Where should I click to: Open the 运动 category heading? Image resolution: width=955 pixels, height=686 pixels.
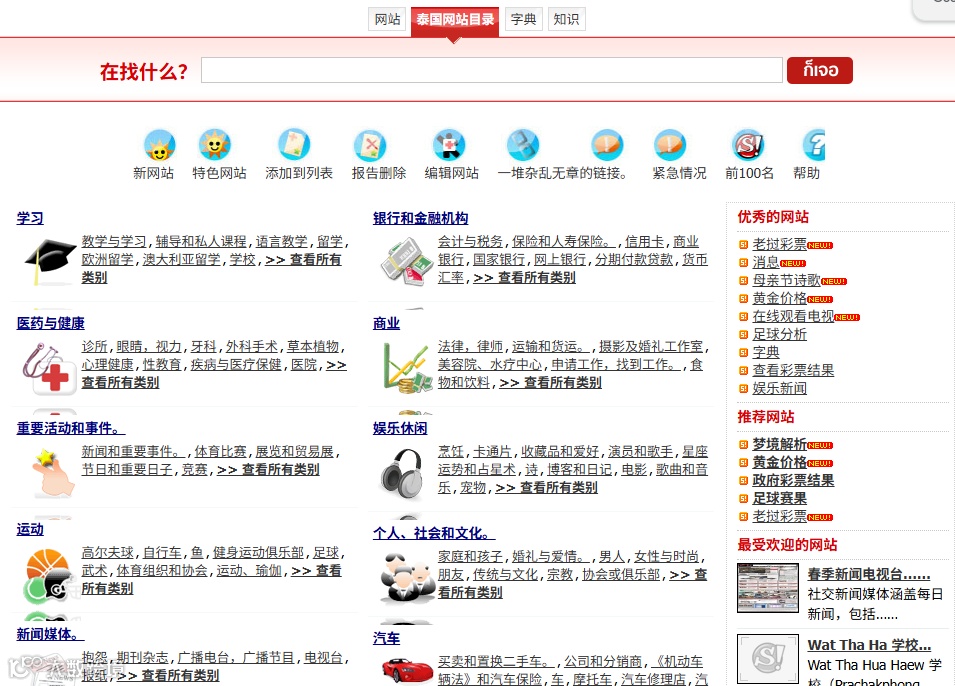coord(30,529)
